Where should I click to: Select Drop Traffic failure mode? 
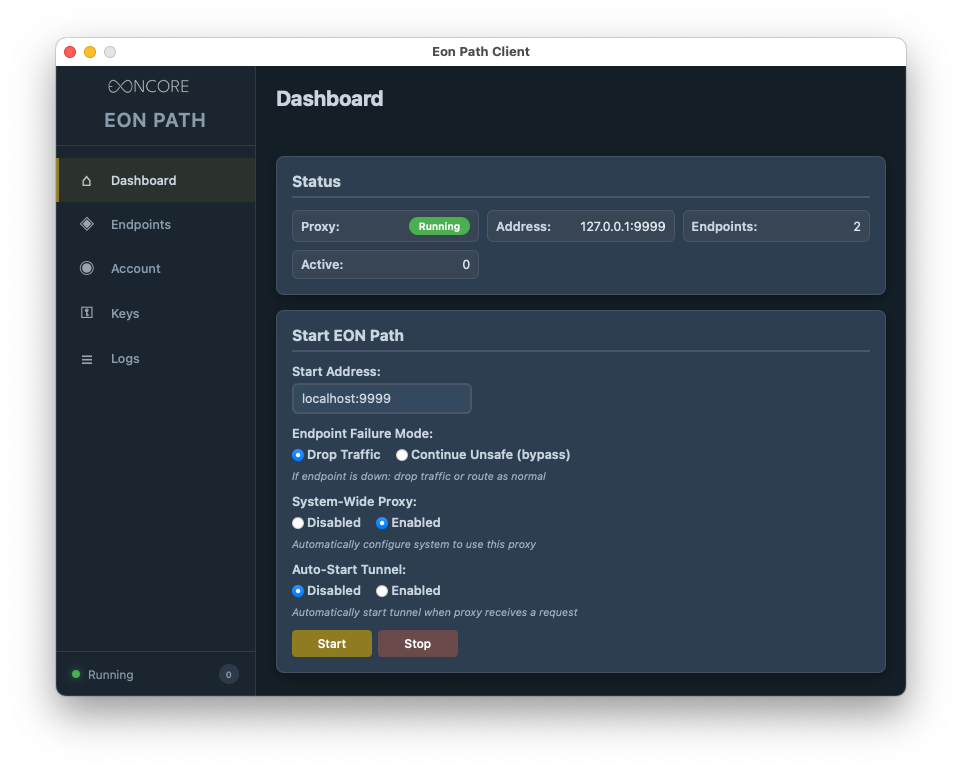[x=298, y=455]
